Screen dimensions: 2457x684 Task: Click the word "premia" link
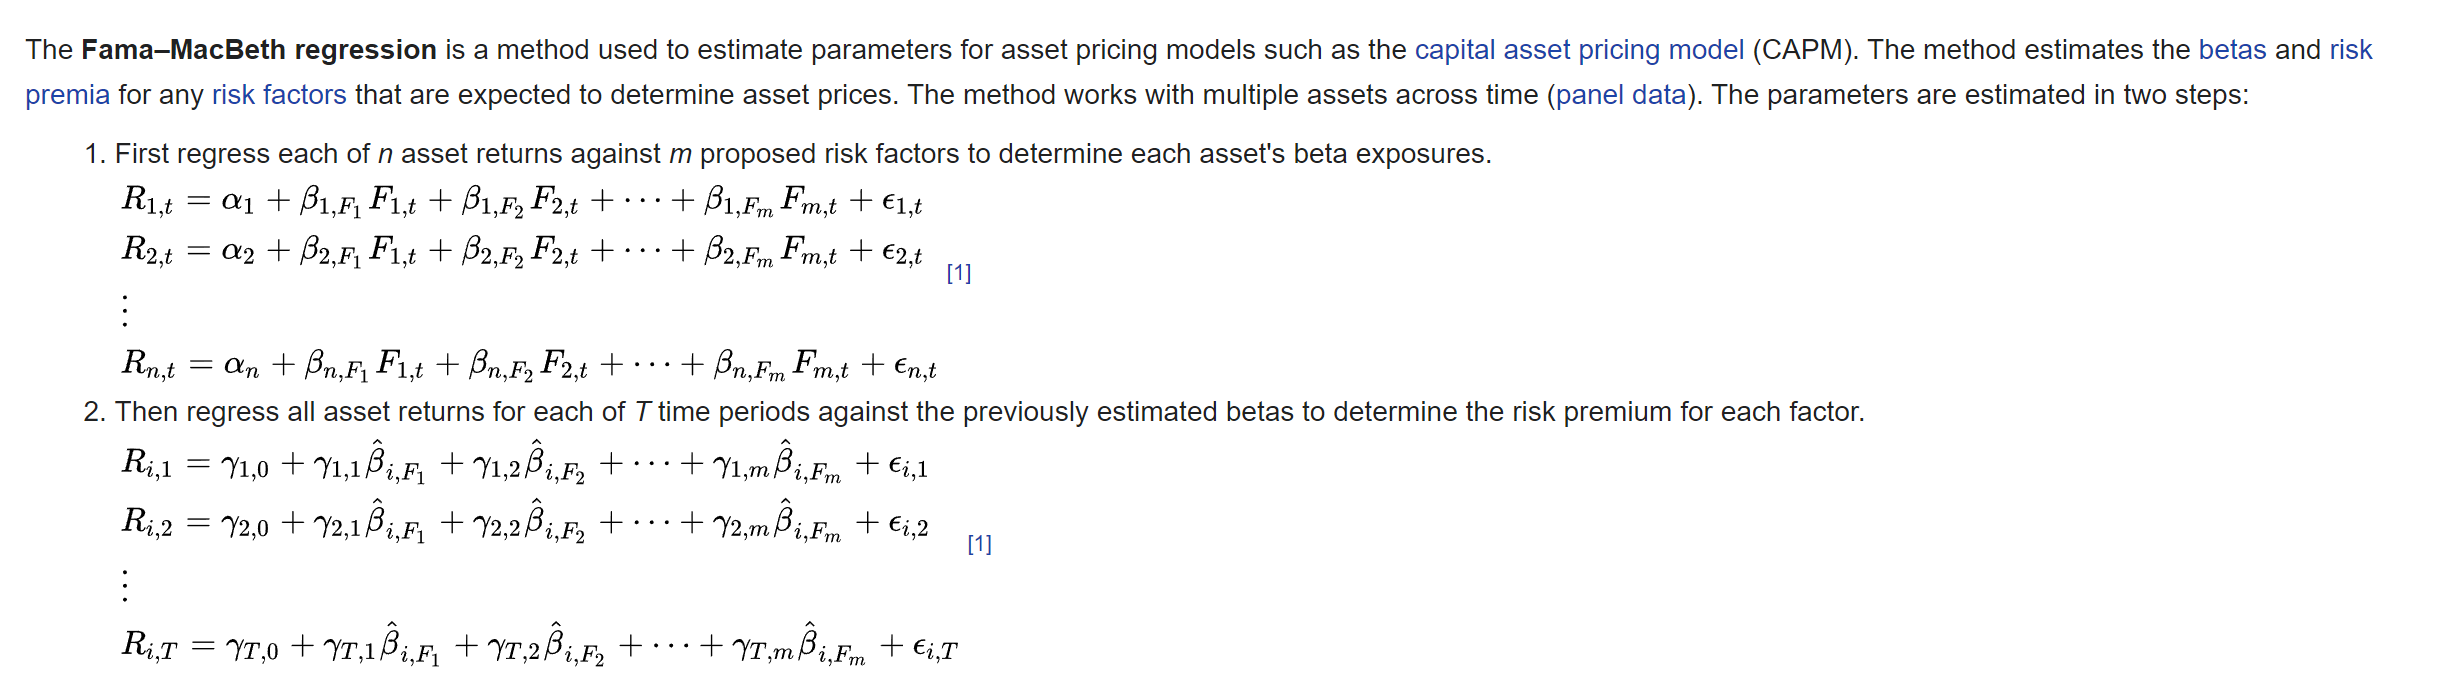[67, 95]
